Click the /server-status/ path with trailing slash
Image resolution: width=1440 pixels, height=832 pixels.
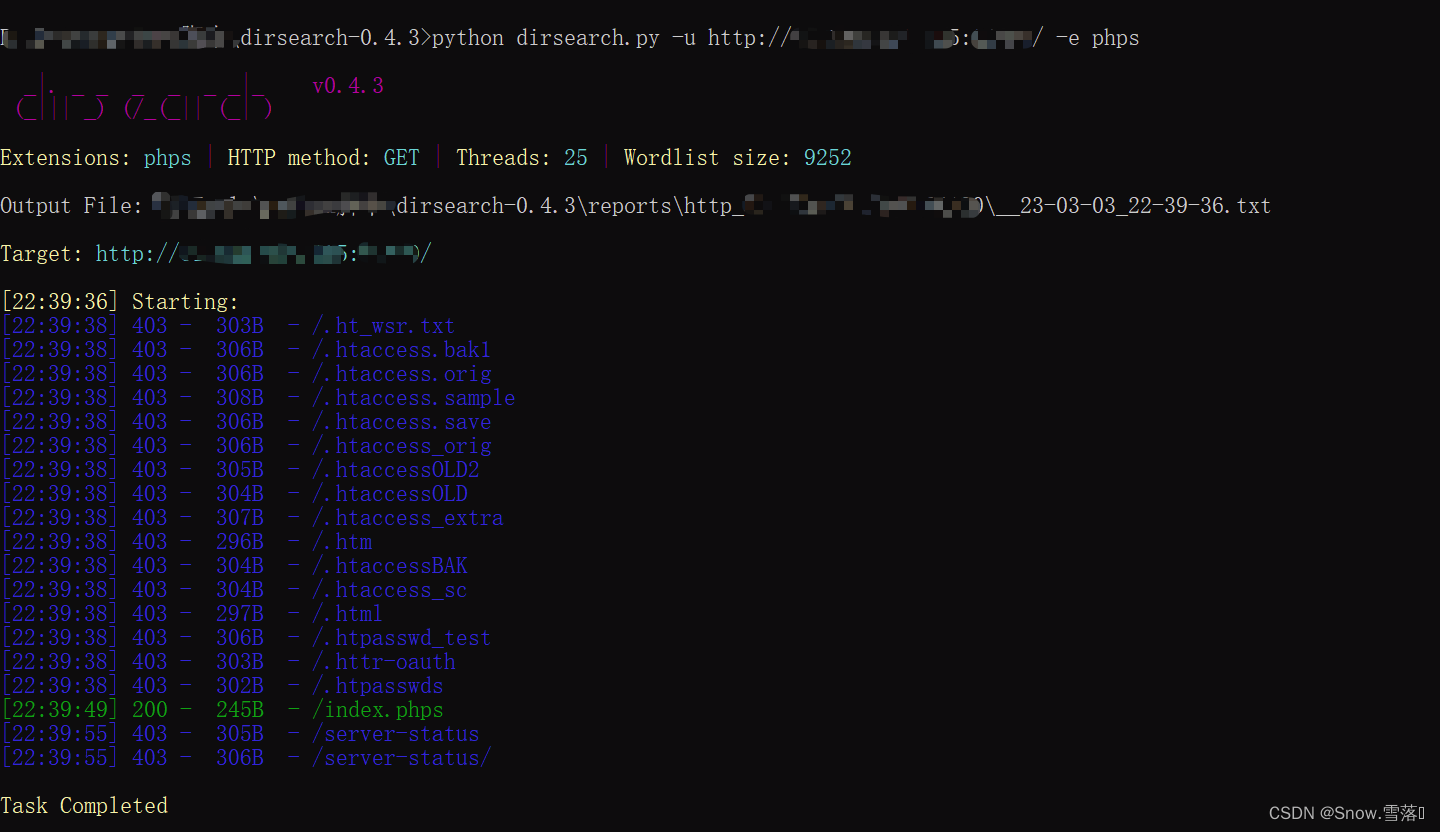402,758
